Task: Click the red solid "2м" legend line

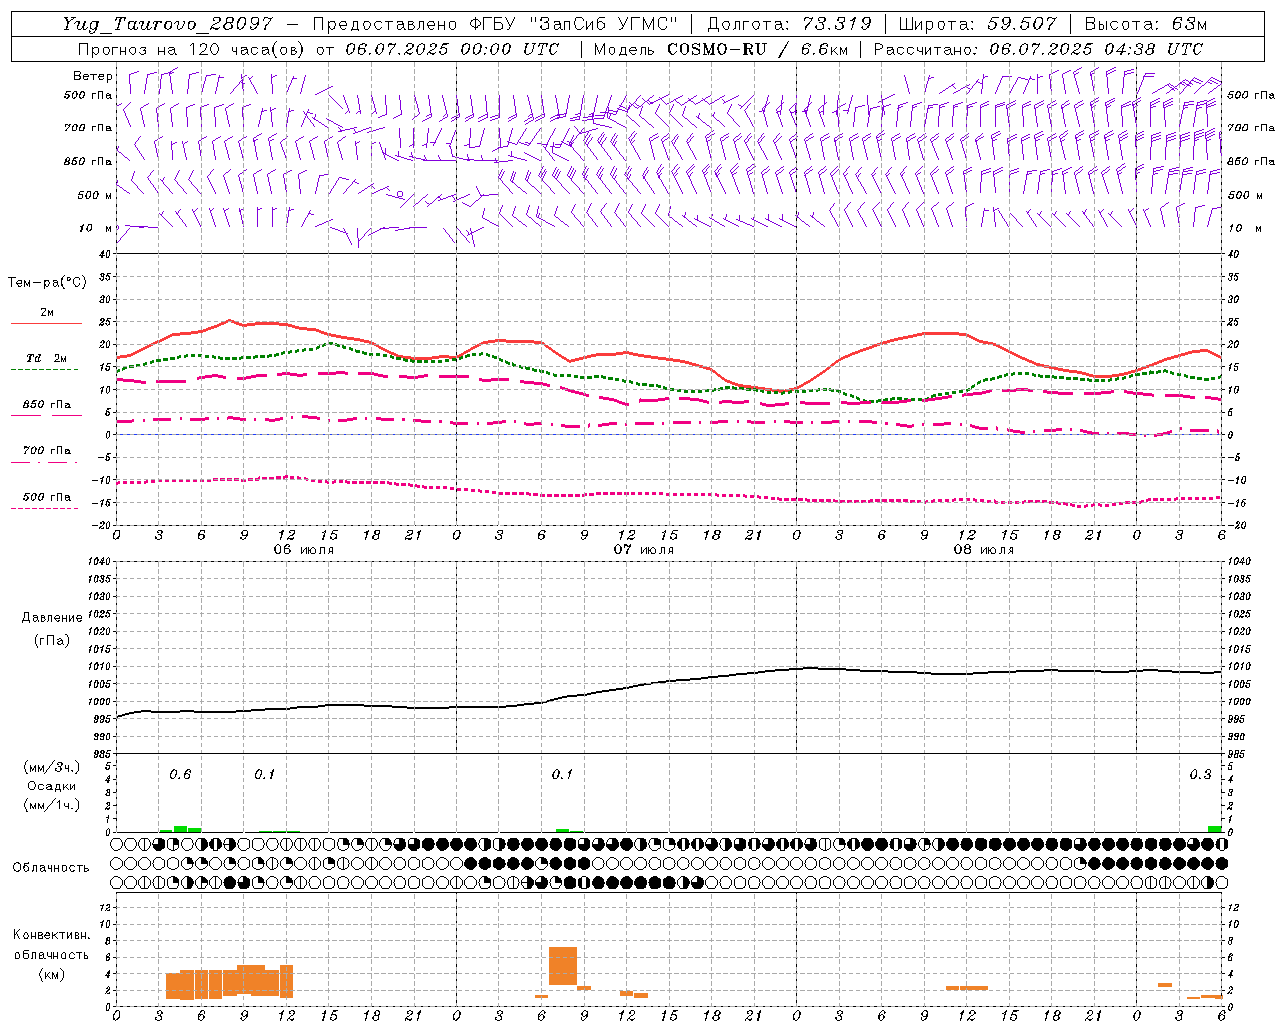Action: pos(46,323)
